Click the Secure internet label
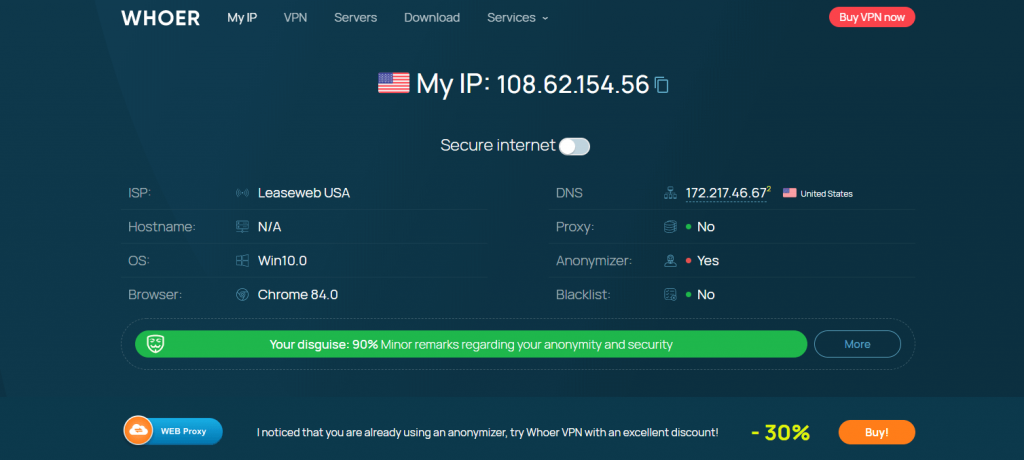 (x=498, y=145)
